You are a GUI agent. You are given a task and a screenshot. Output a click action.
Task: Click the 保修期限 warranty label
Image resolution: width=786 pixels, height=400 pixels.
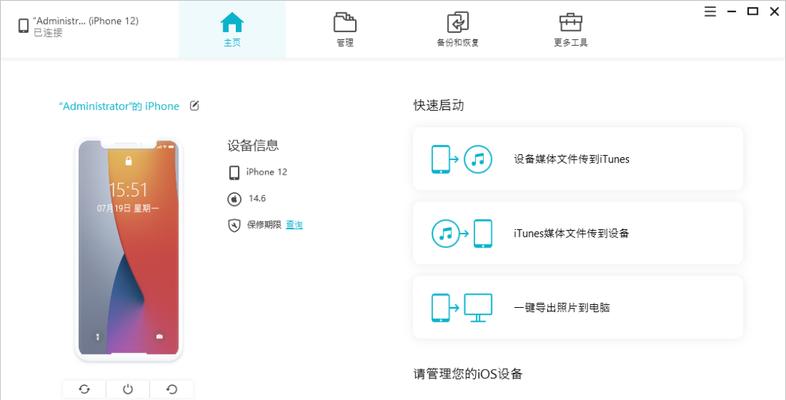point(264,225)
